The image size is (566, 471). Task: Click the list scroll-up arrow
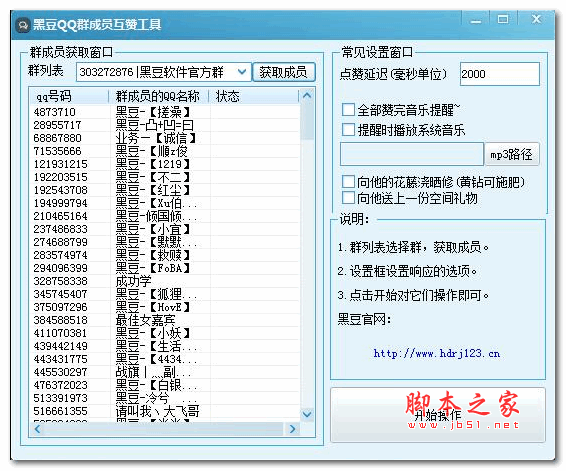(x=307, y=96)
